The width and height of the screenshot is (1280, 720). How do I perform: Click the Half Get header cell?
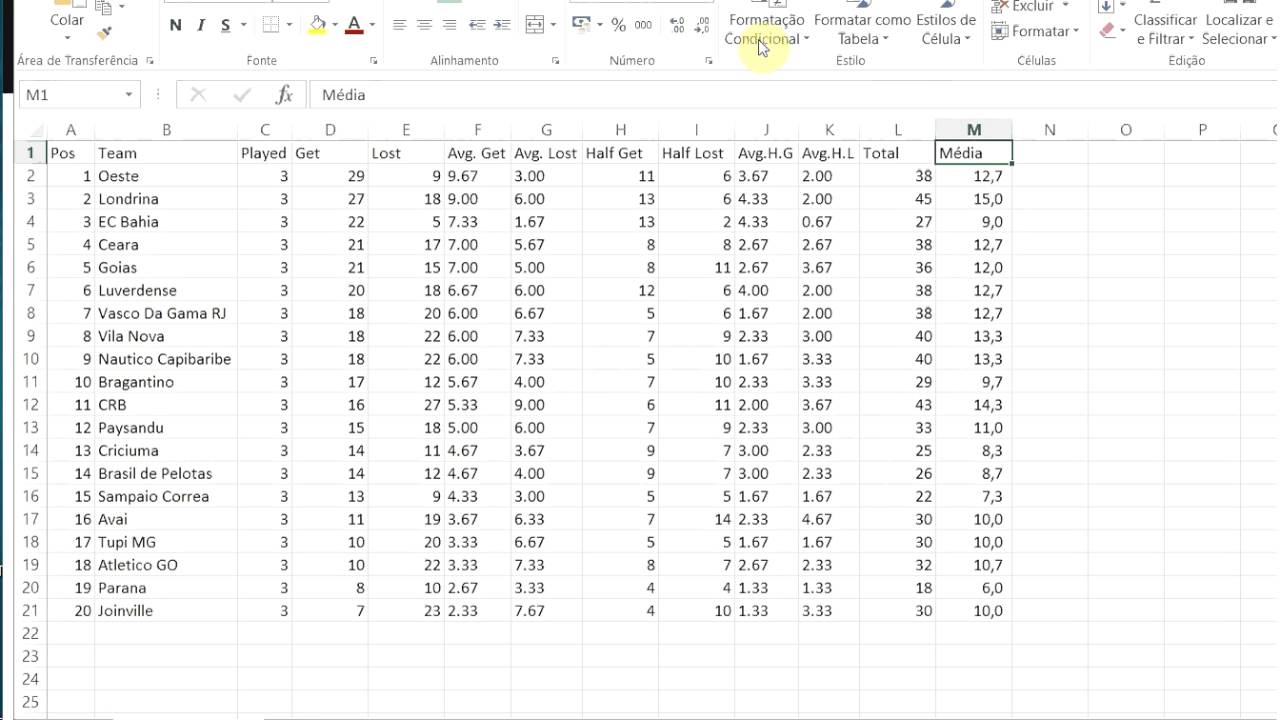(x=620, y=153)
